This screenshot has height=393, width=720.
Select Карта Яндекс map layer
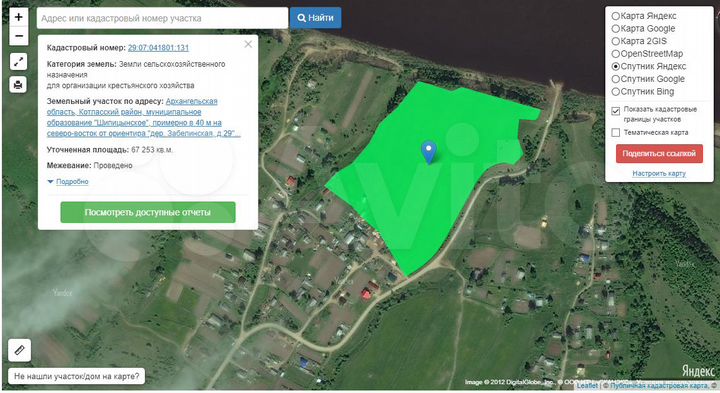pyautogui.click(x=644, y=16)
